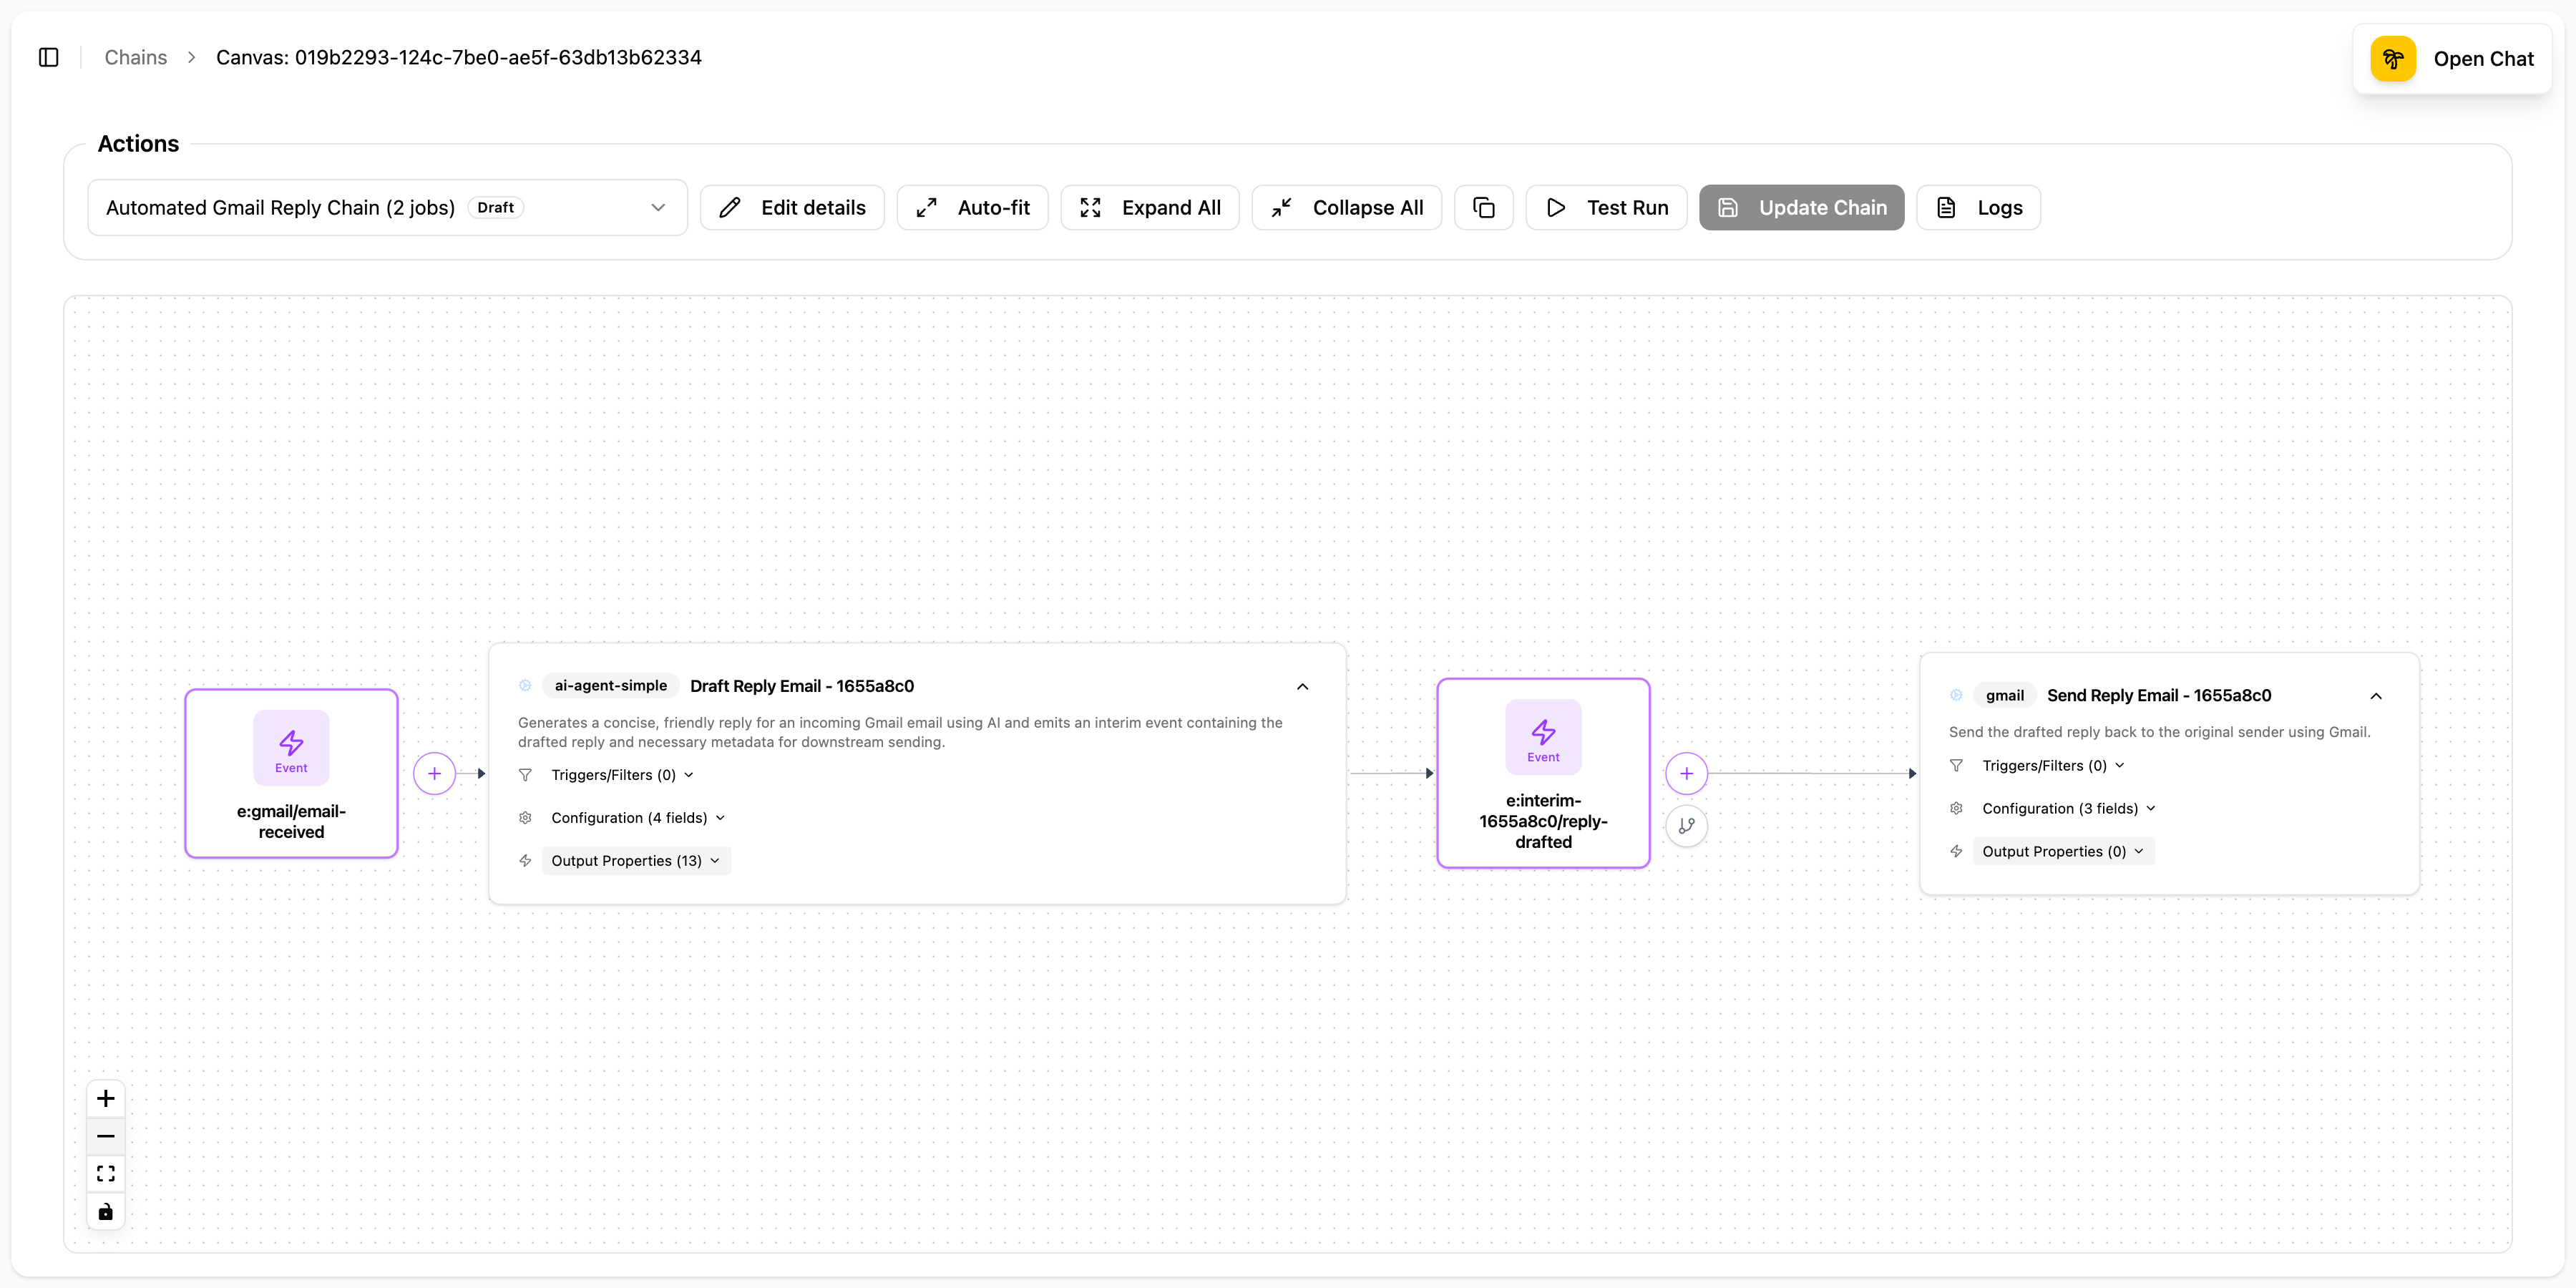Start a Test Run of the chain

(1606, 207)
